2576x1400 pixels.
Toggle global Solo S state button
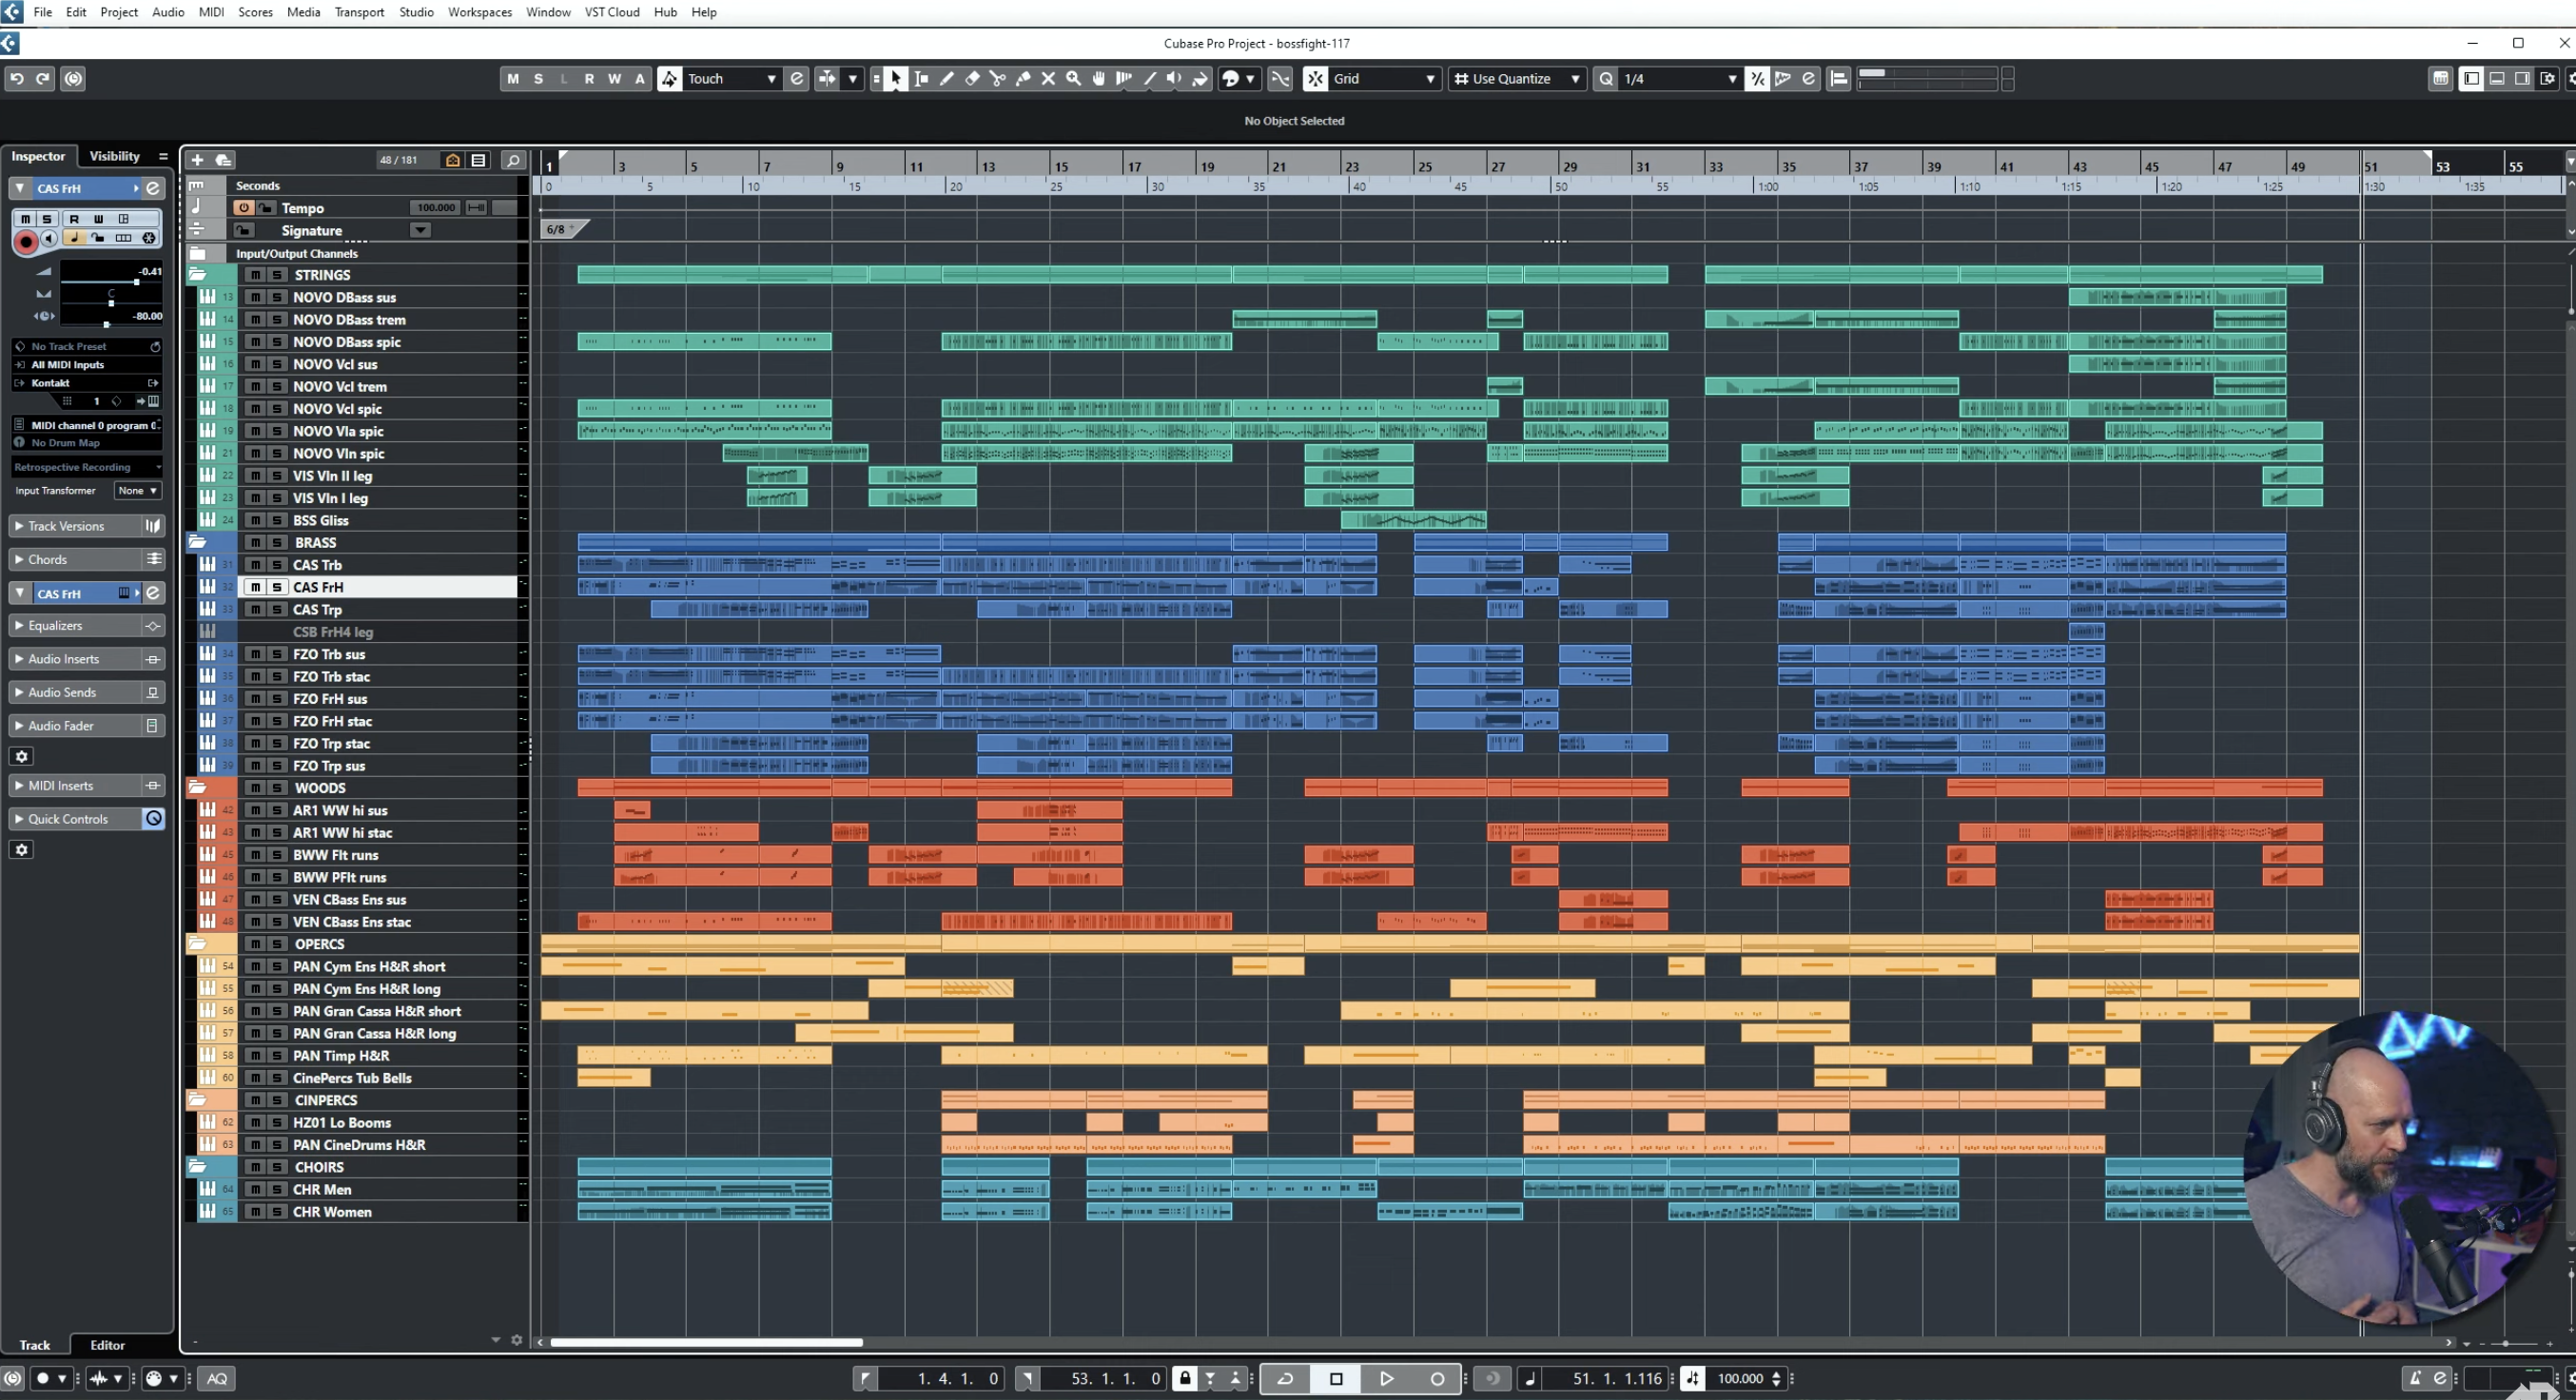(x=539, y=78)
